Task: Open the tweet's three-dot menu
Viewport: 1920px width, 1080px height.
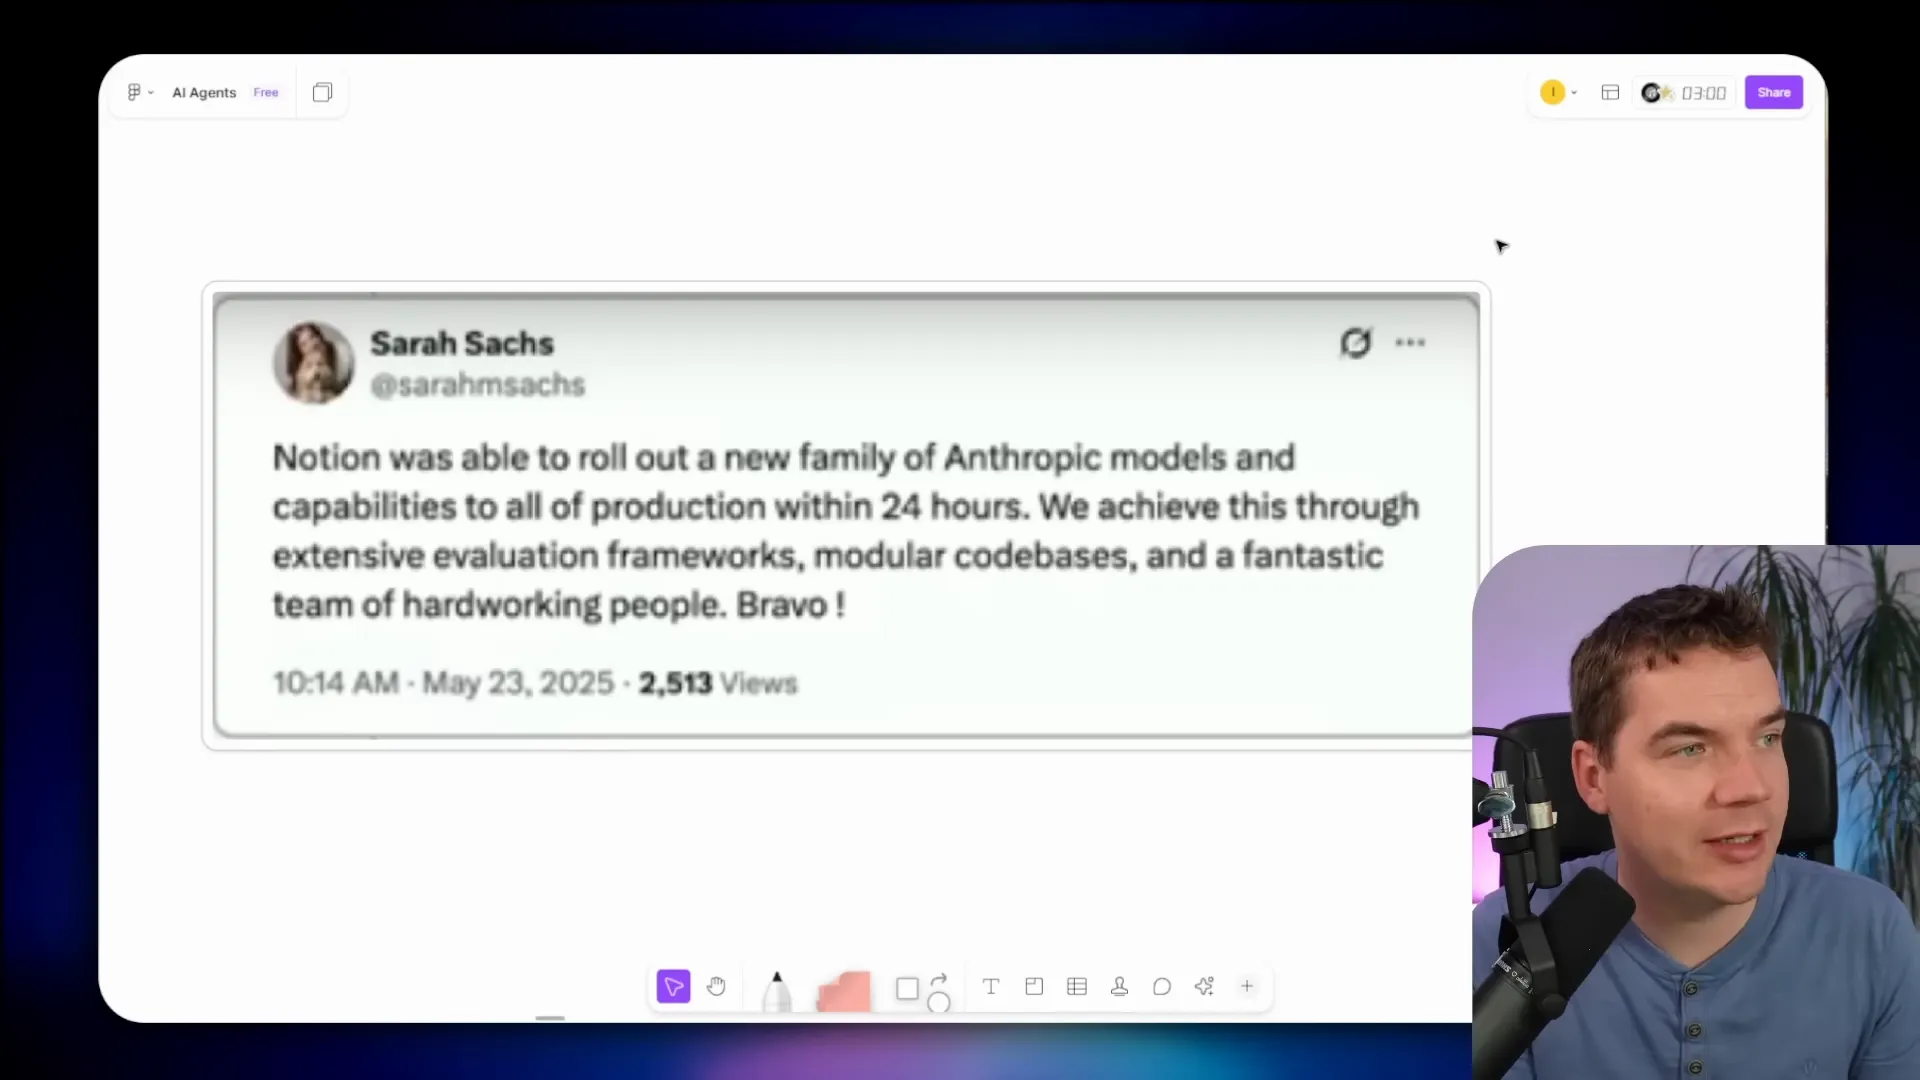Action: pyautogui.click(x=1410, y=343)
